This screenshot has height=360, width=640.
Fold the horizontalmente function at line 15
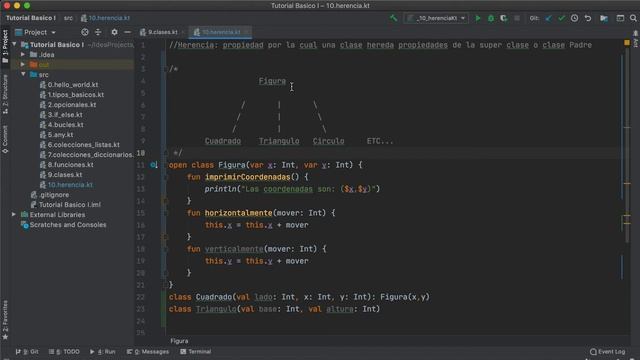(x=165, y=213)
